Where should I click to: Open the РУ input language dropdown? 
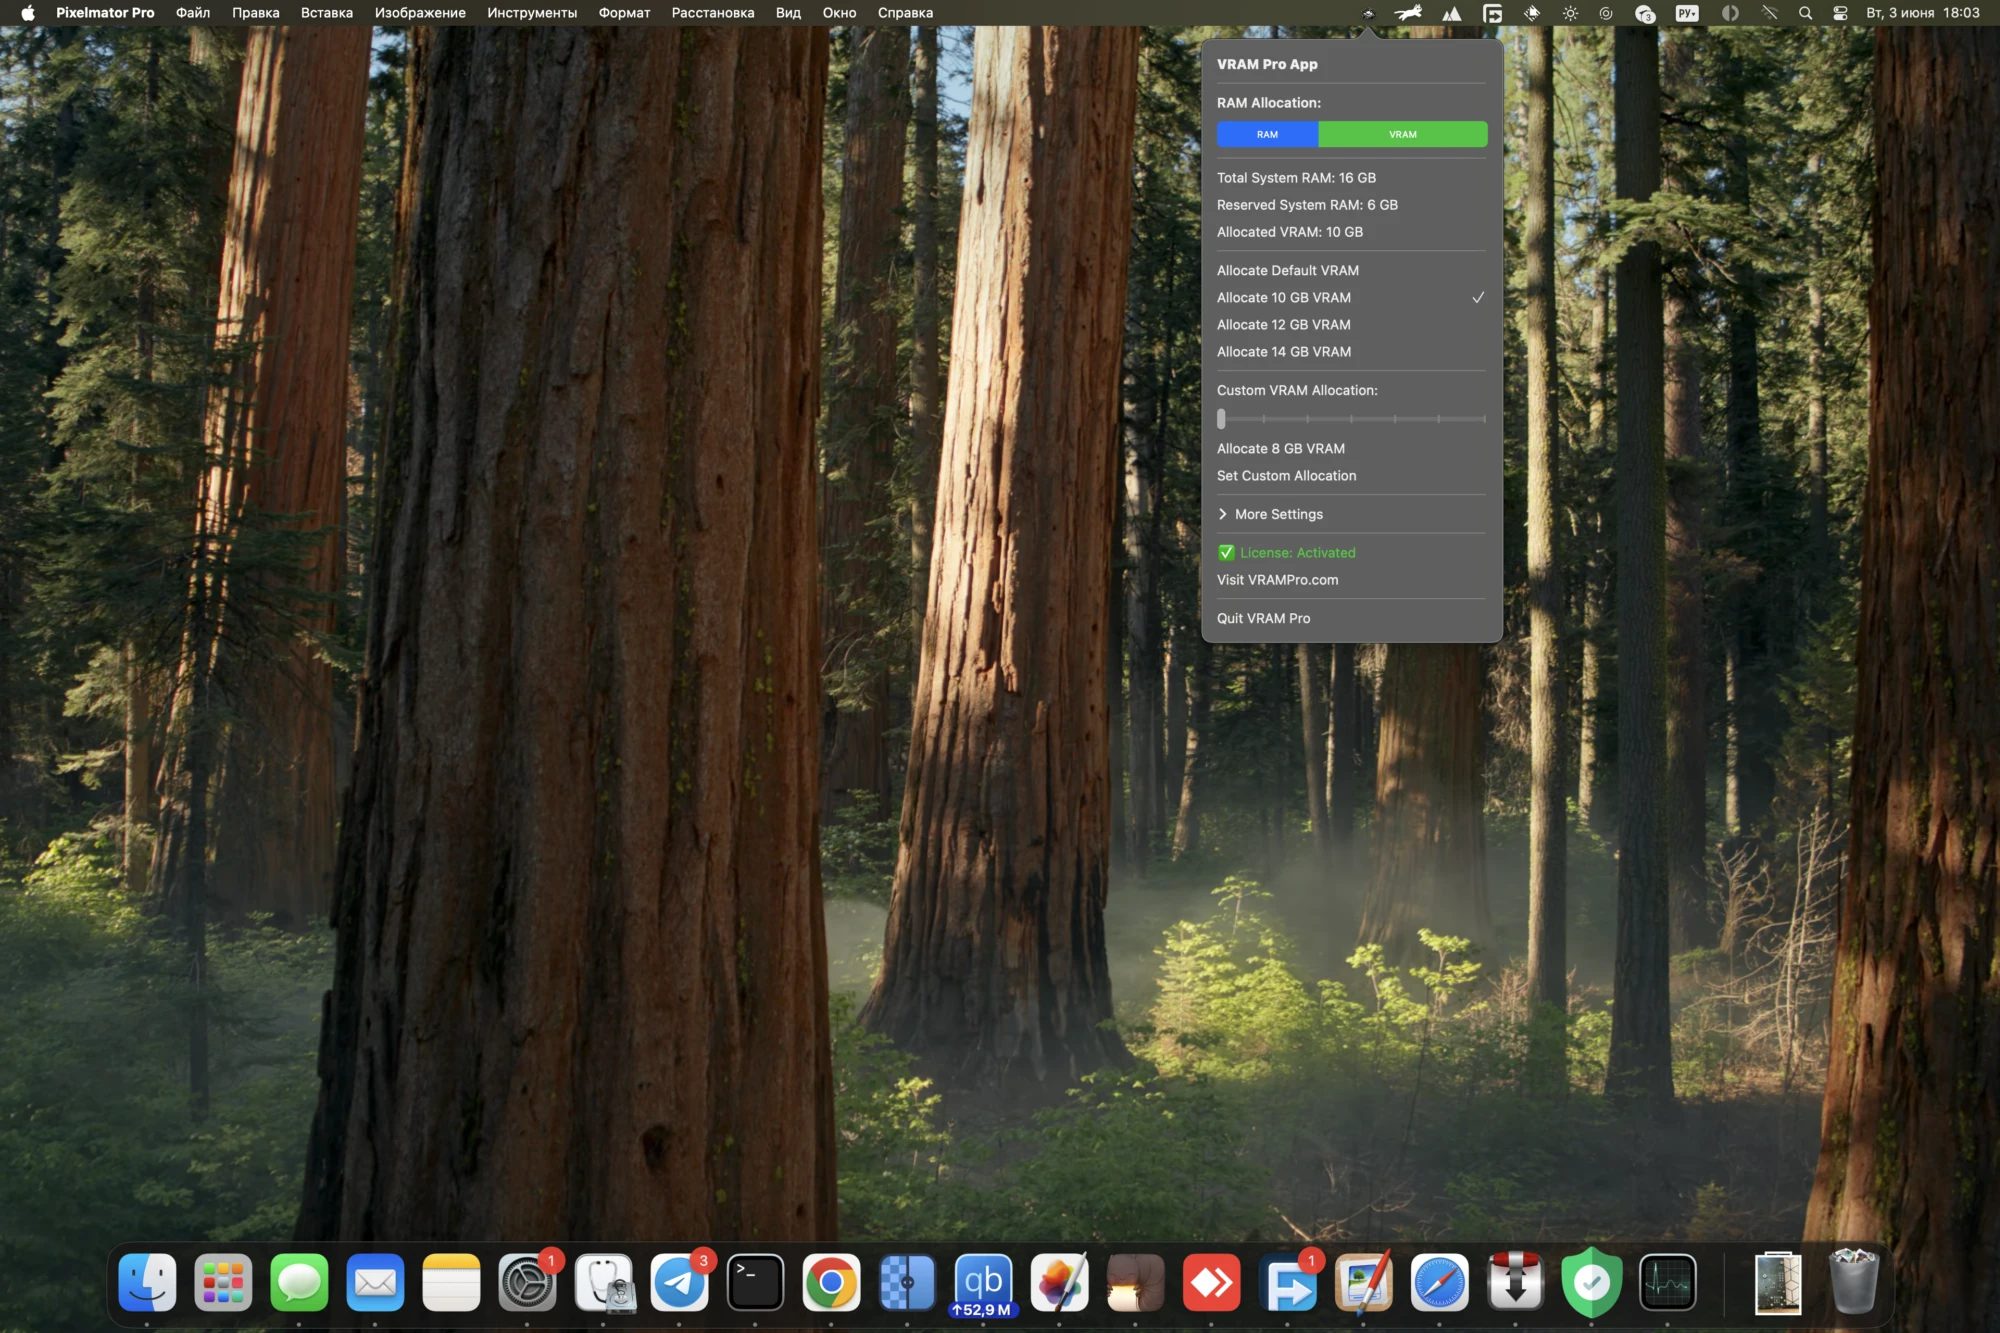tap(1687, 13)
